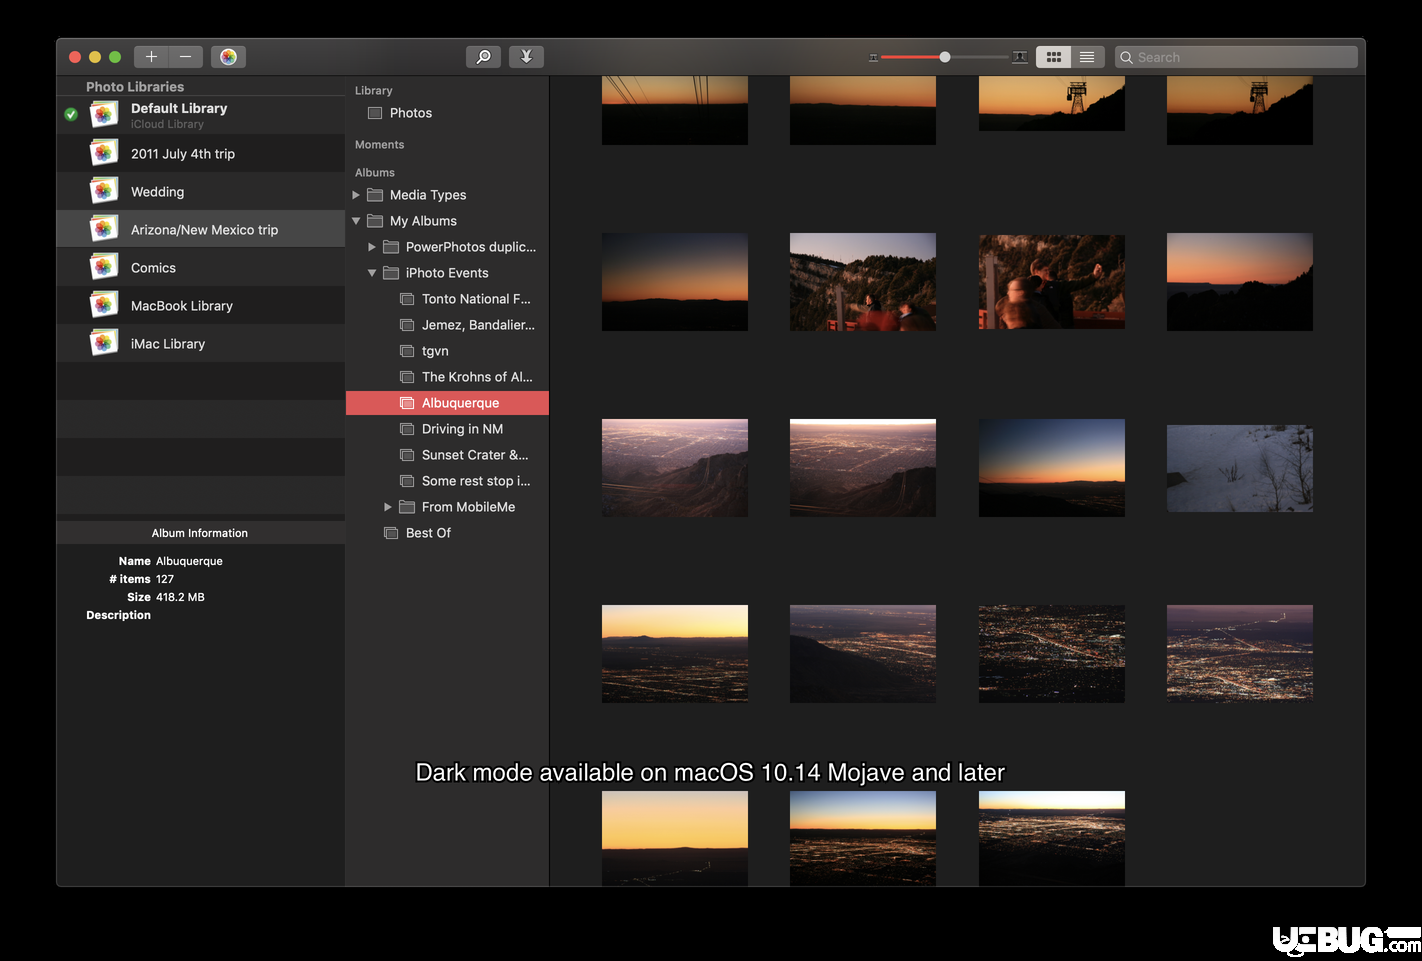Click the minus remove library button
The height and width of the screenshot is (961, 1422).
click(186, 57)
